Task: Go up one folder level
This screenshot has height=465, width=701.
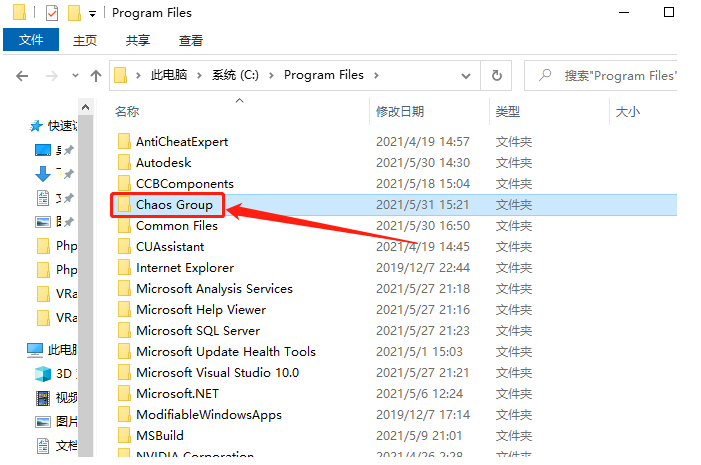Action: point(96,76)
